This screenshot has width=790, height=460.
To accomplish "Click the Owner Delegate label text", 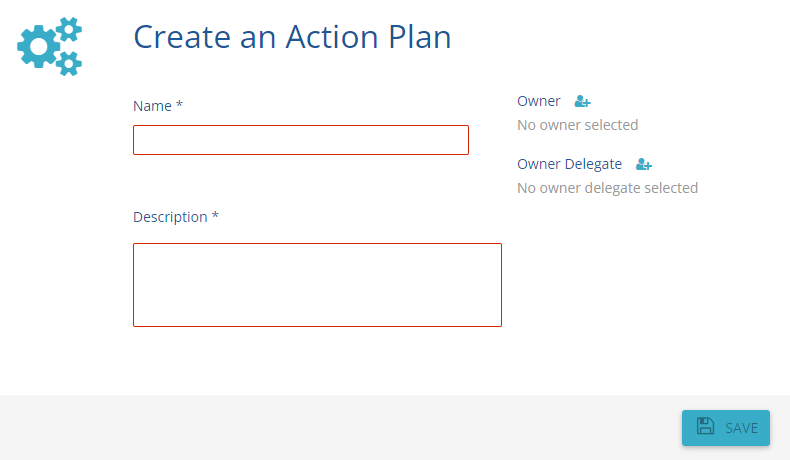I will [x=569, y=164].
